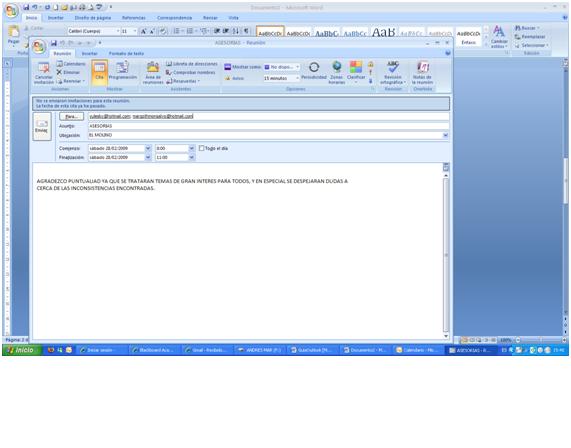Click the Word sort icon
The width and height of the screenshot is (571, 448).
click(236, 31)
